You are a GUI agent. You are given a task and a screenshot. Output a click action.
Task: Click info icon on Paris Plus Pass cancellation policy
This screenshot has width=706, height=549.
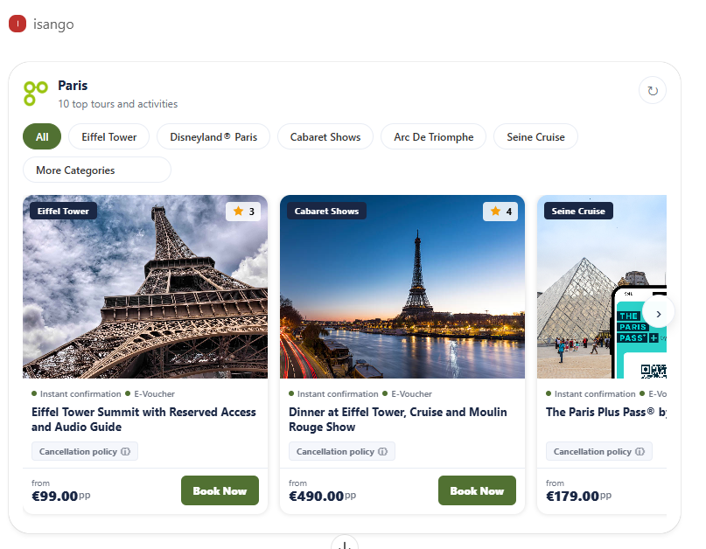click(640, 452)
